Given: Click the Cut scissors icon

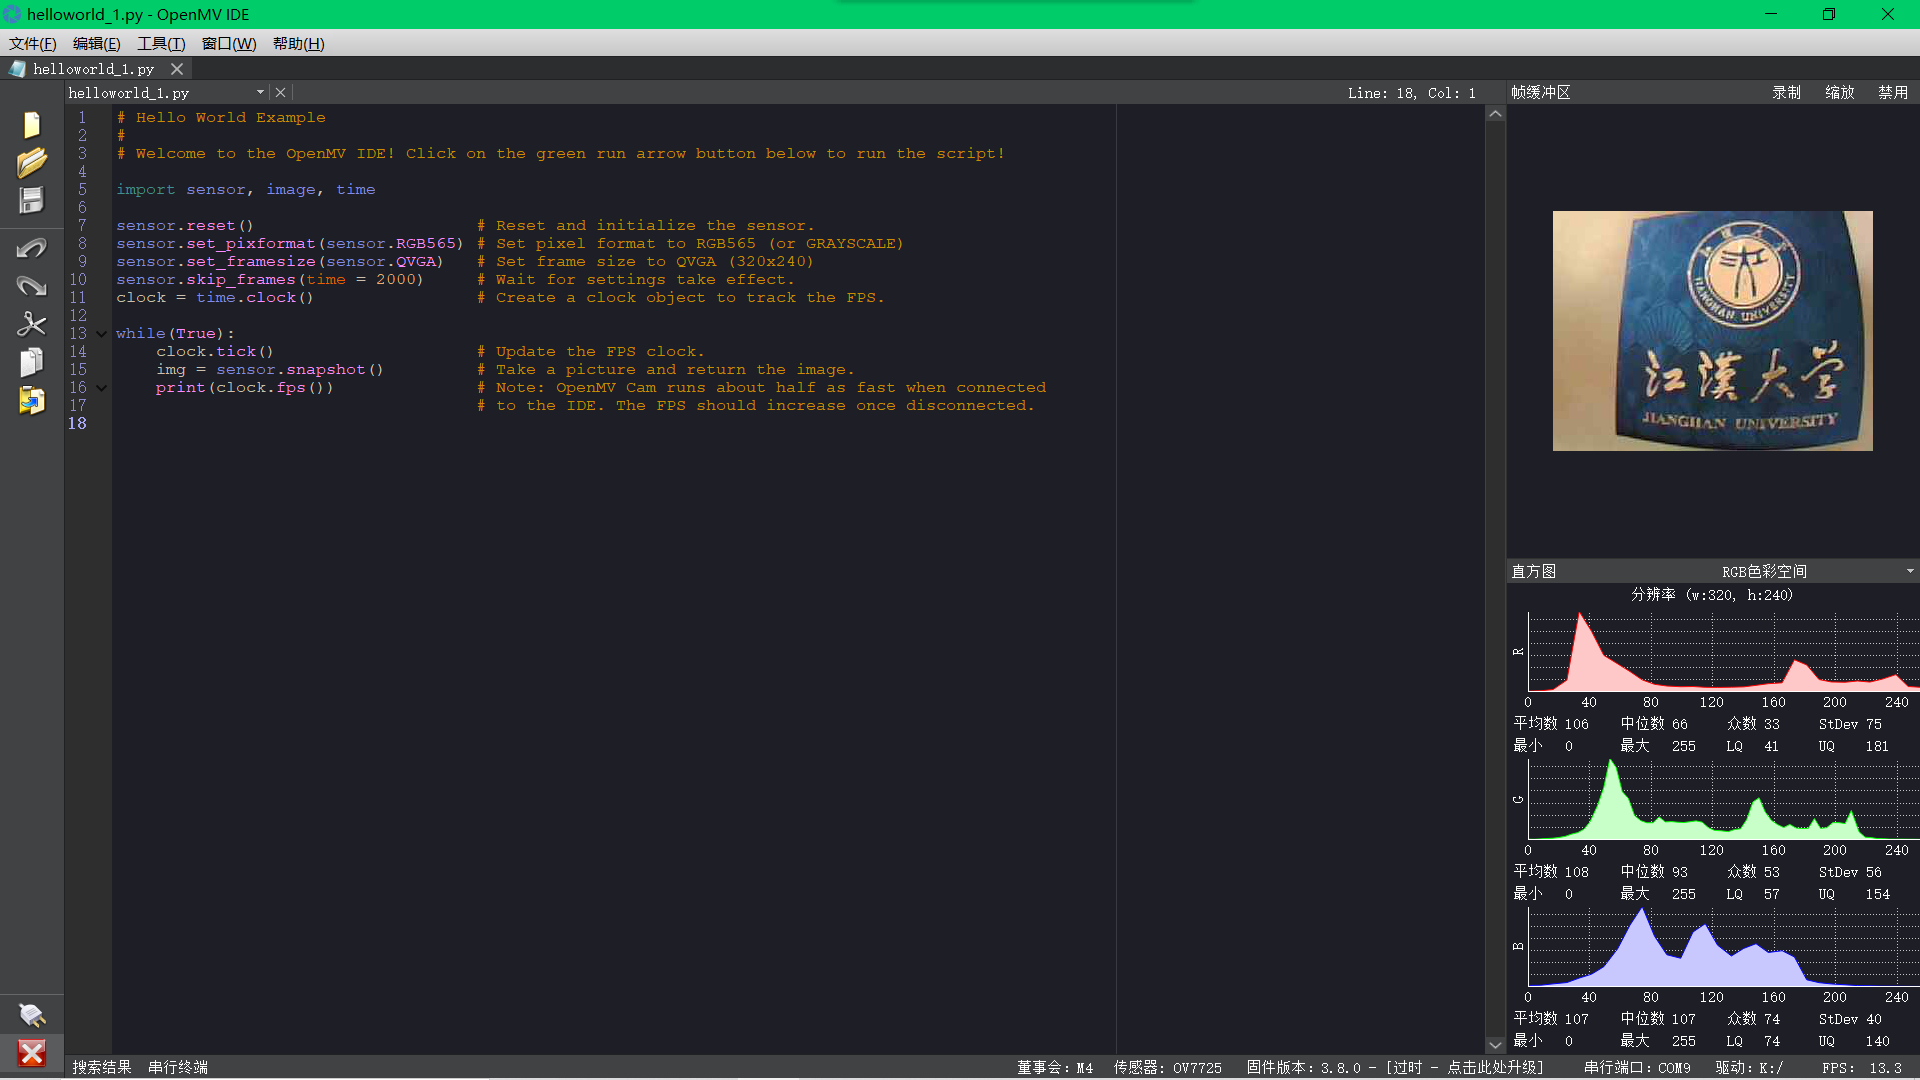Looking at the screenshot, I should point(31,324).
